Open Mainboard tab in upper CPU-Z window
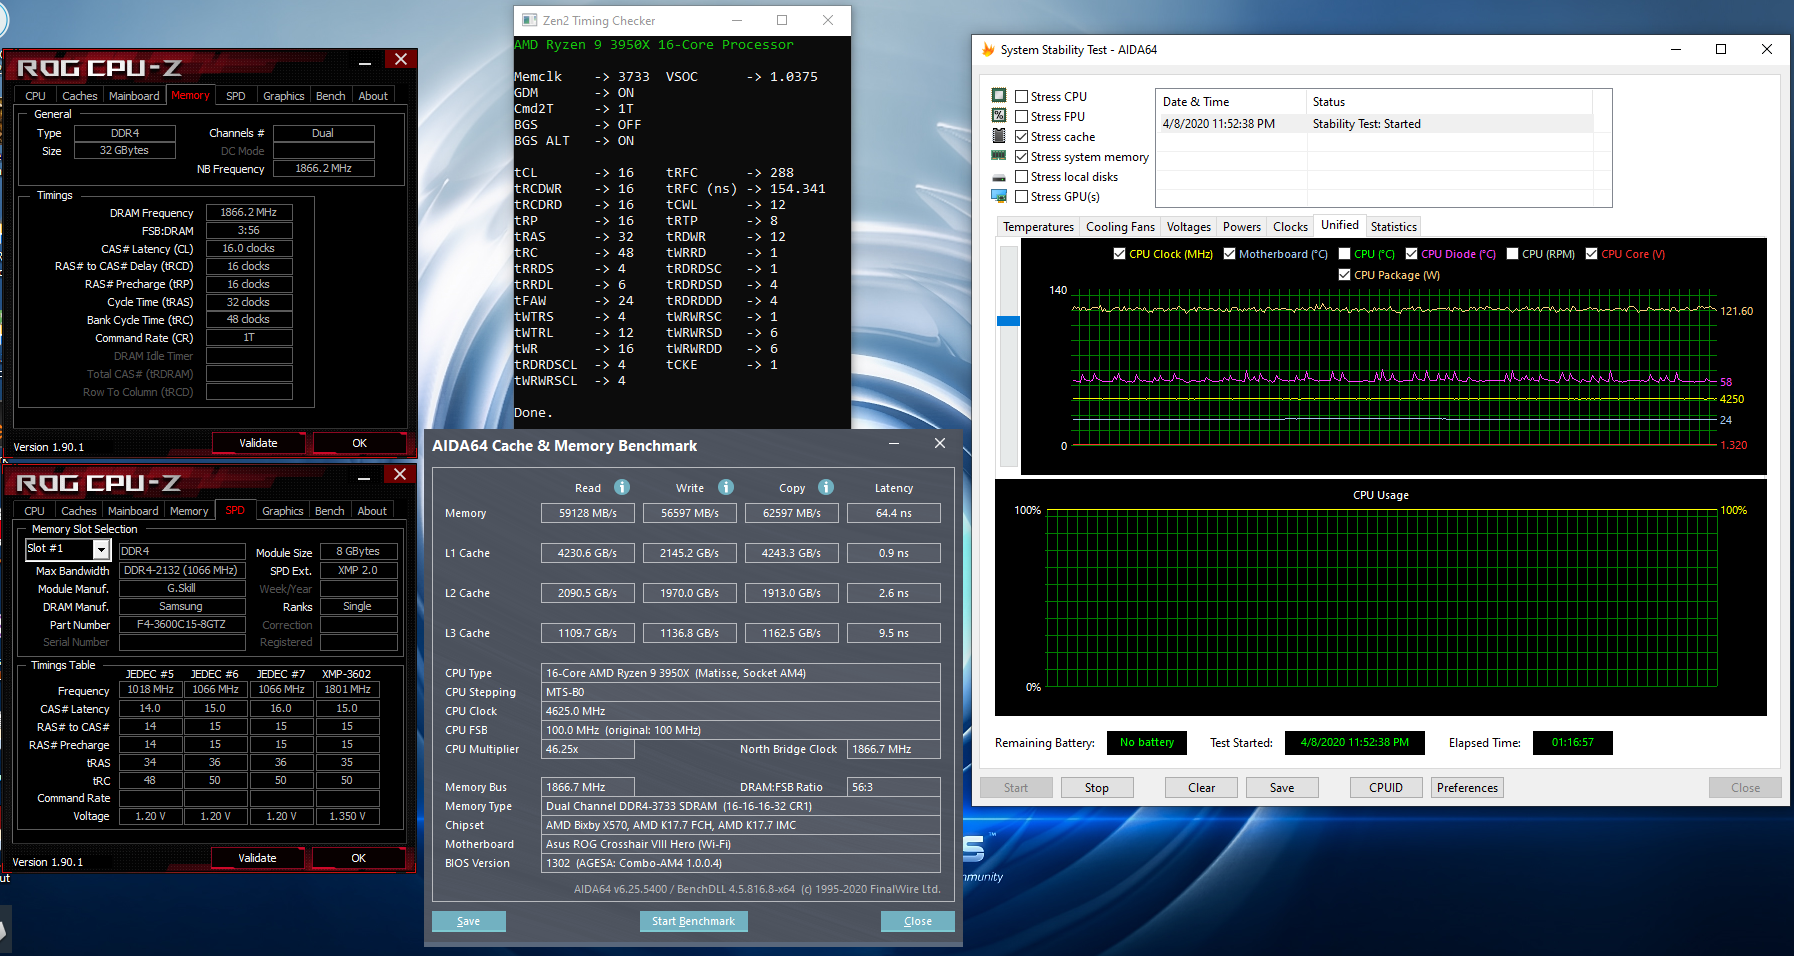 coord(134,96)
